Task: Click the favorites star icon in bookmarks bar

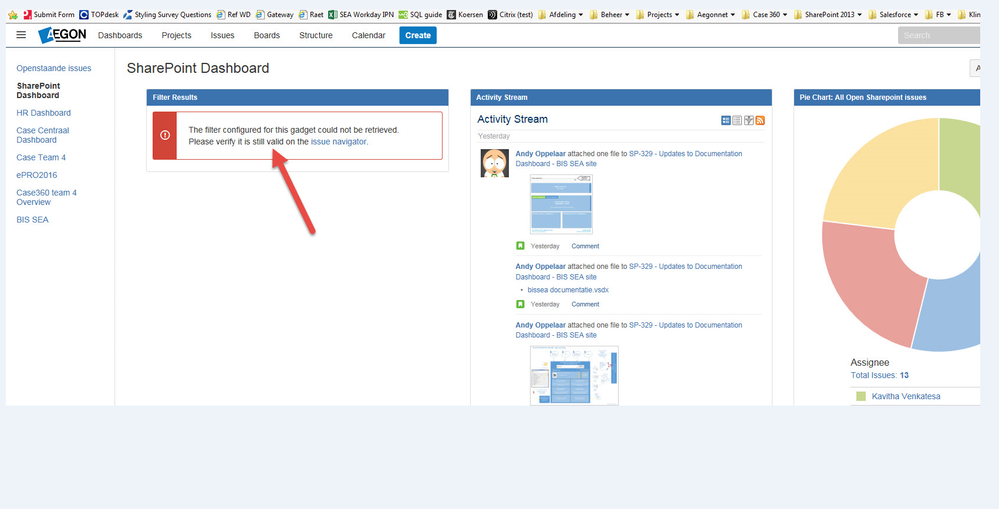Action: point(13,15)
